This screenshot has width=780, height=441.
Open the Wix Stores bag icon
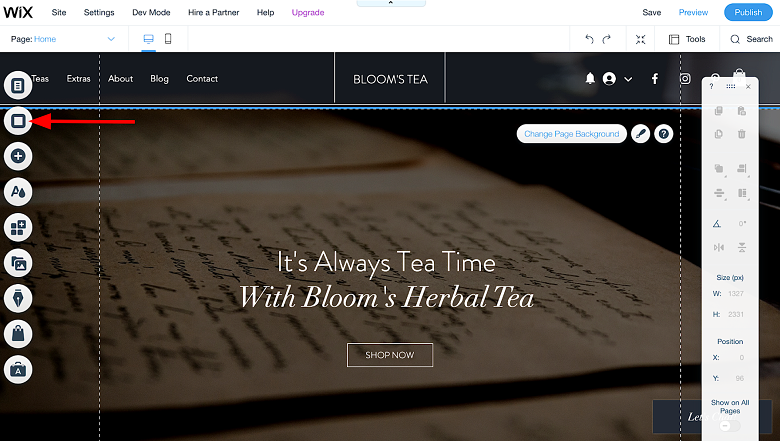coord(18,334)
